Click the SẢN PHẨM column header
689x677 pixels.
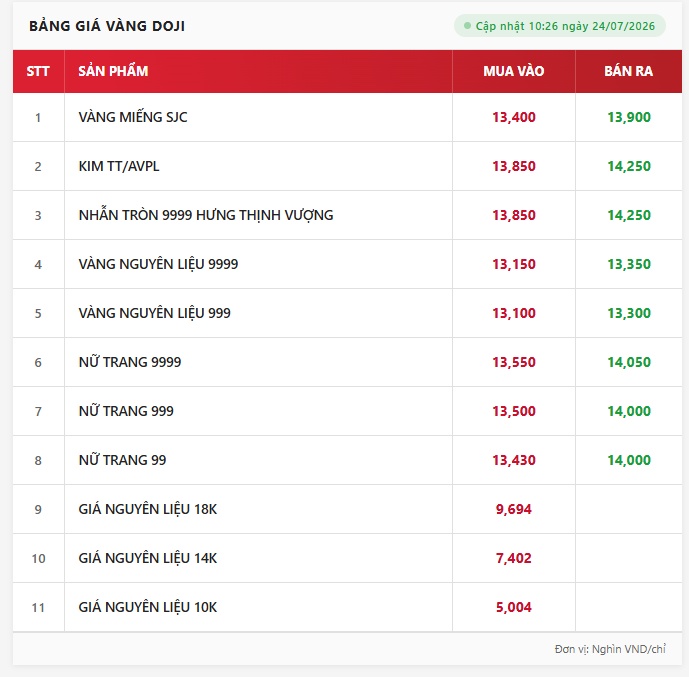[113, 71]
